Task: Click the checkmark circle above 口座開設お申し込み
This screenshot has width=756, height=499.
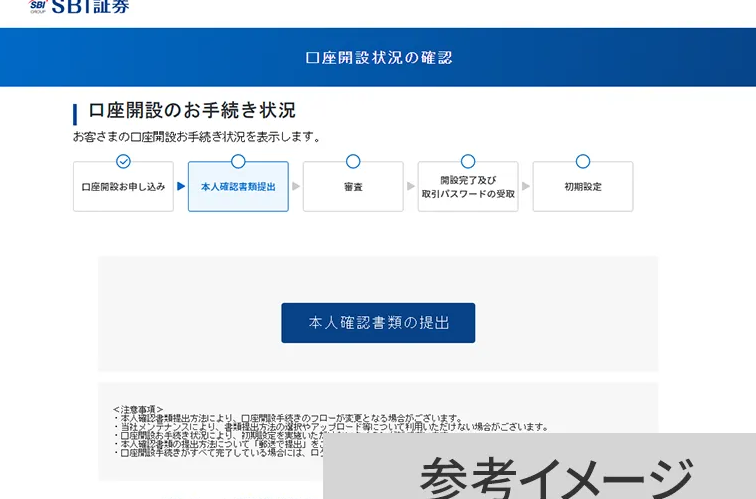Action: point(123,161)
